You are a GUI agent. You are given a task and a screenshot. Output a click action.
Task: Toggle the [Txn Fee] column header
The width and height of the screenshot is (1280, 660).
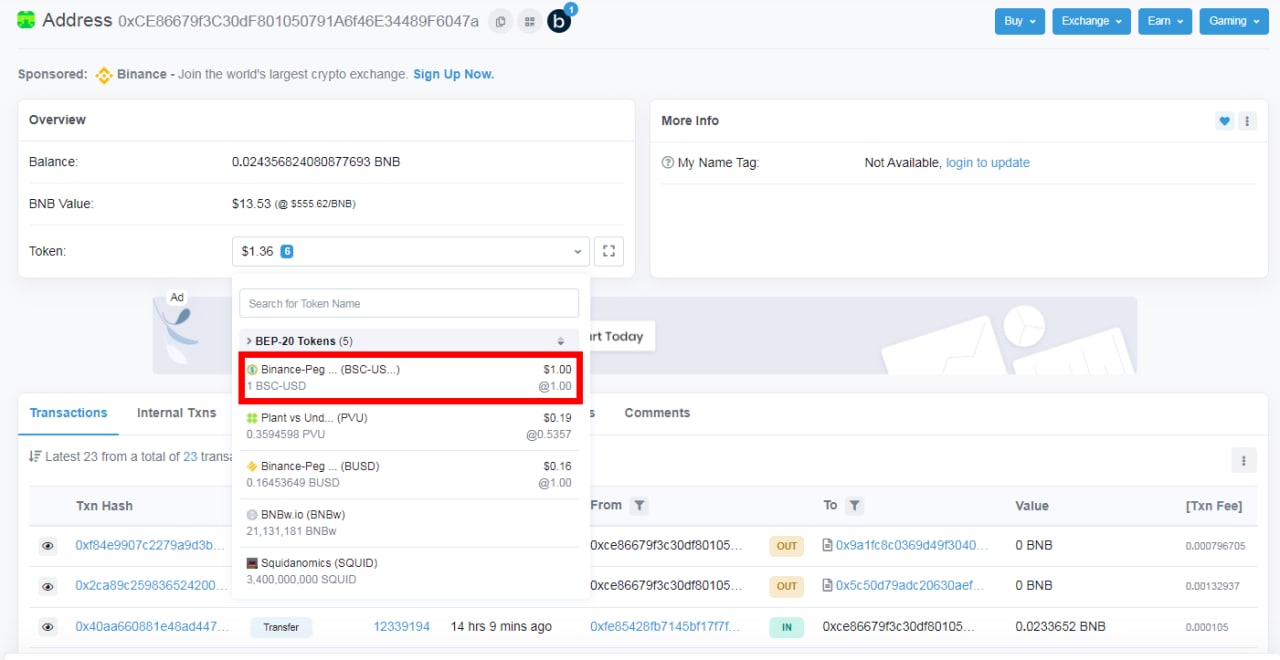coord(1214,506)
